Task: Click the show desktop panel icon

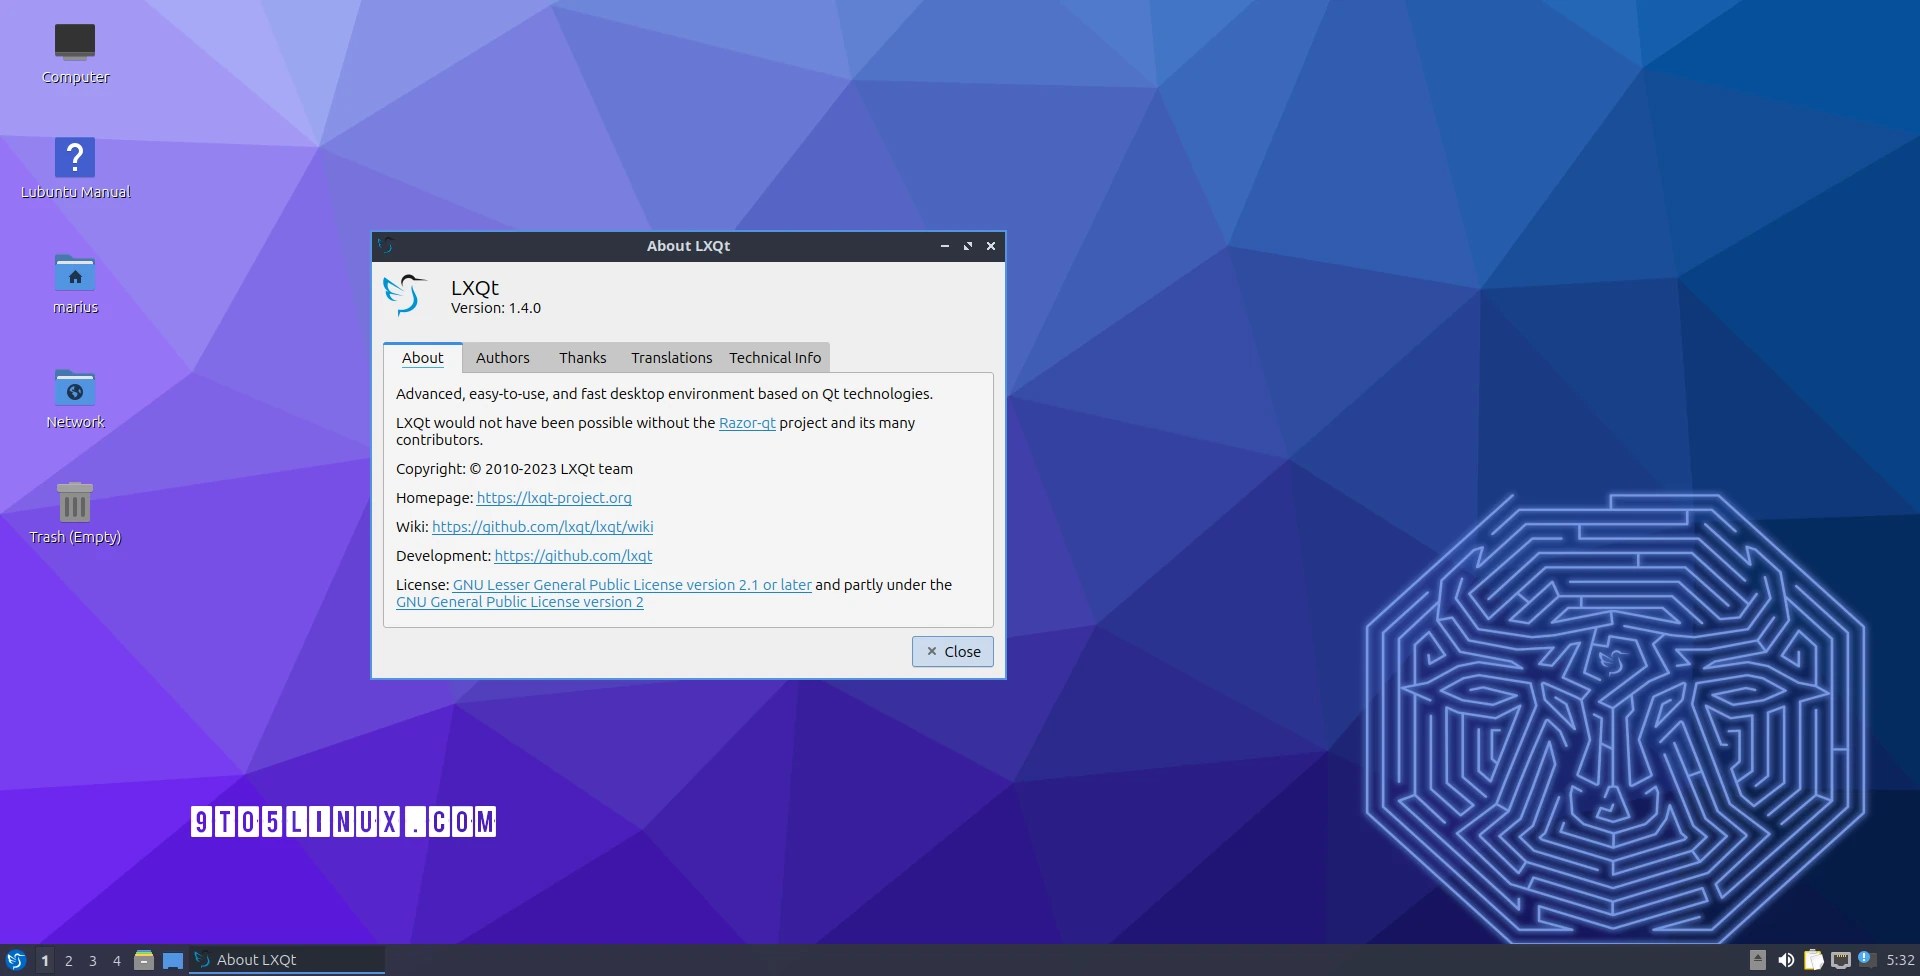Action: (x=173, y=960)
